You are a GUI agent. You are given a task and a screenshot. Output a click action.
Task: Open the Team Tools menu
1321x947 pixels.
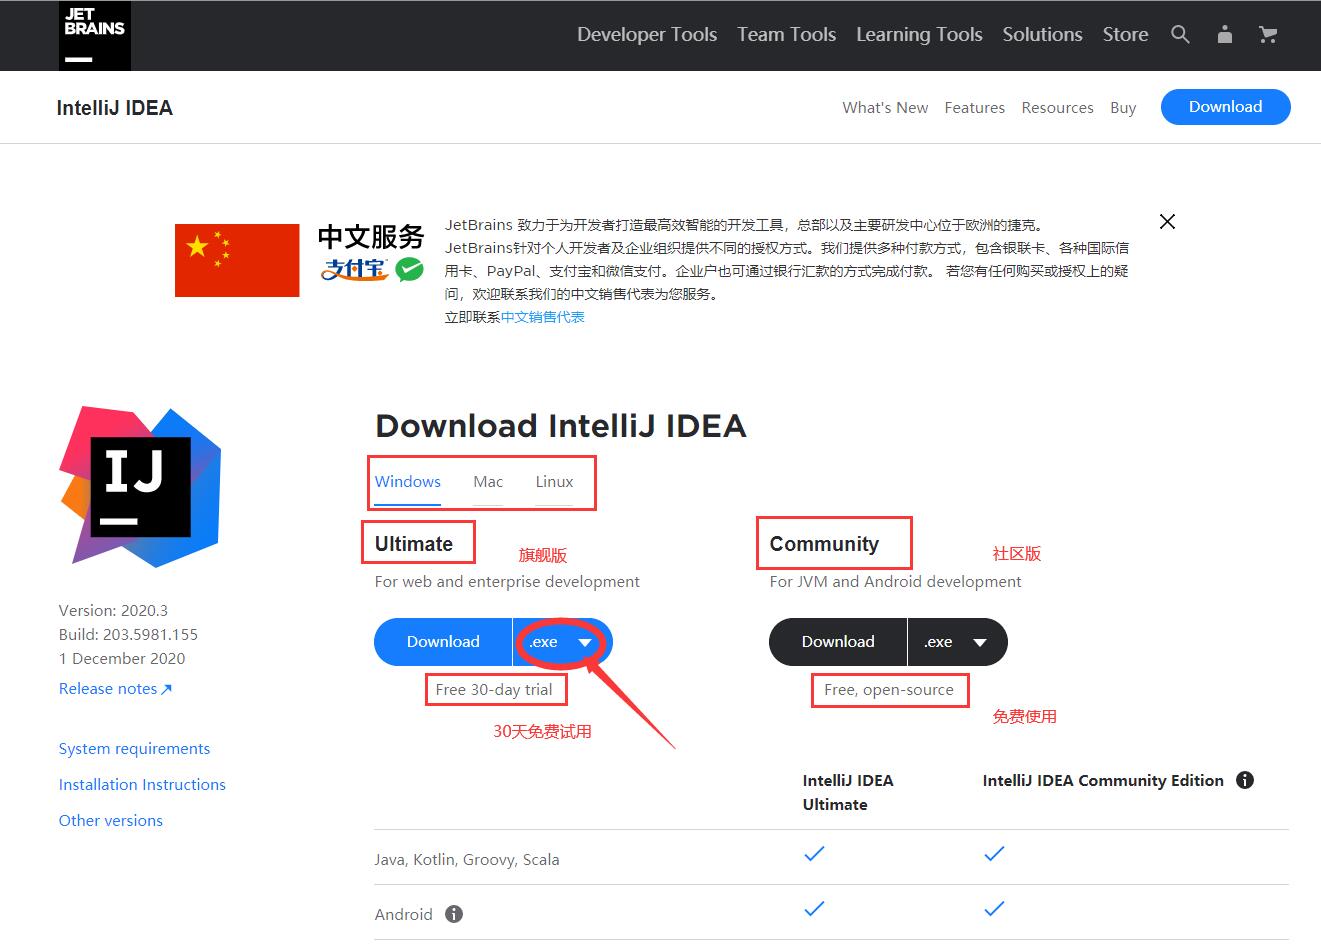(786, 35)
